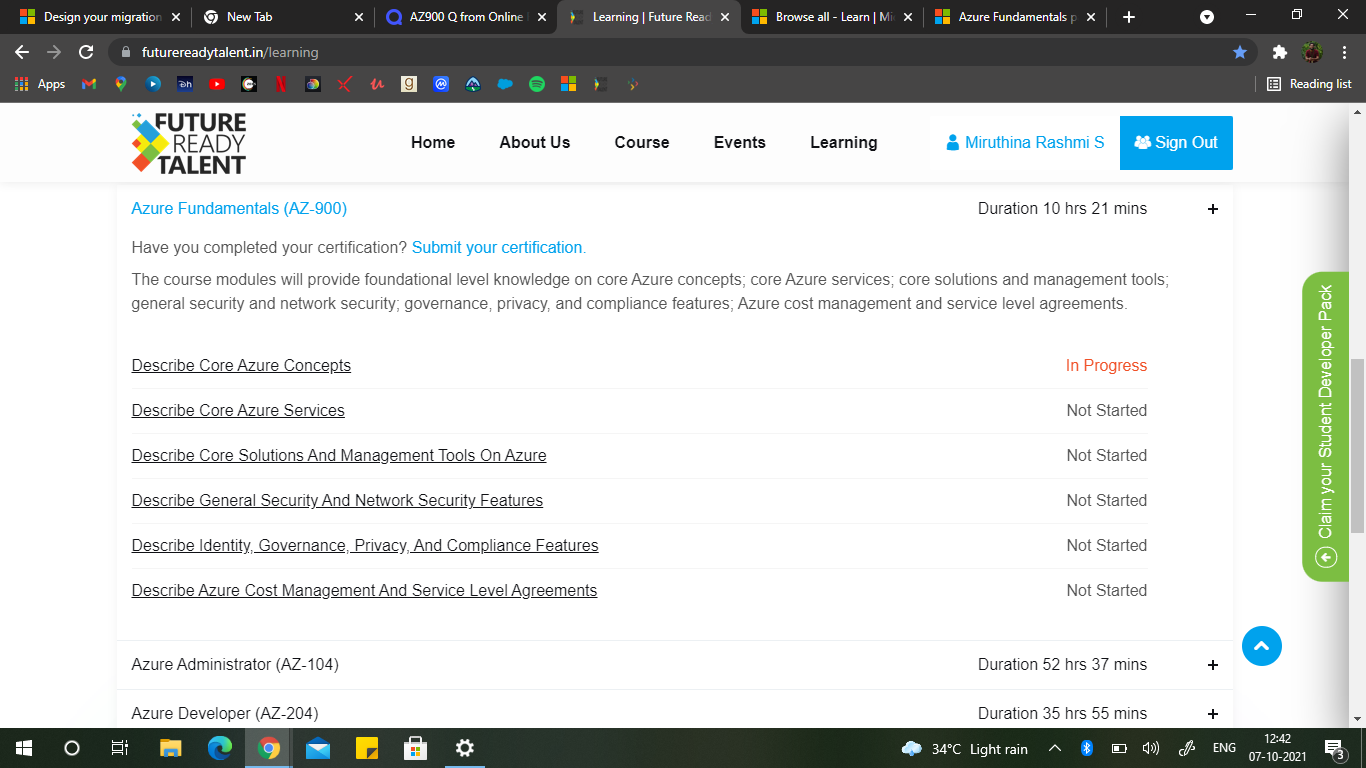Open the notification center with 3 alerts
This screenshot has width=1366, height=768.
[x=1334, y=748]
